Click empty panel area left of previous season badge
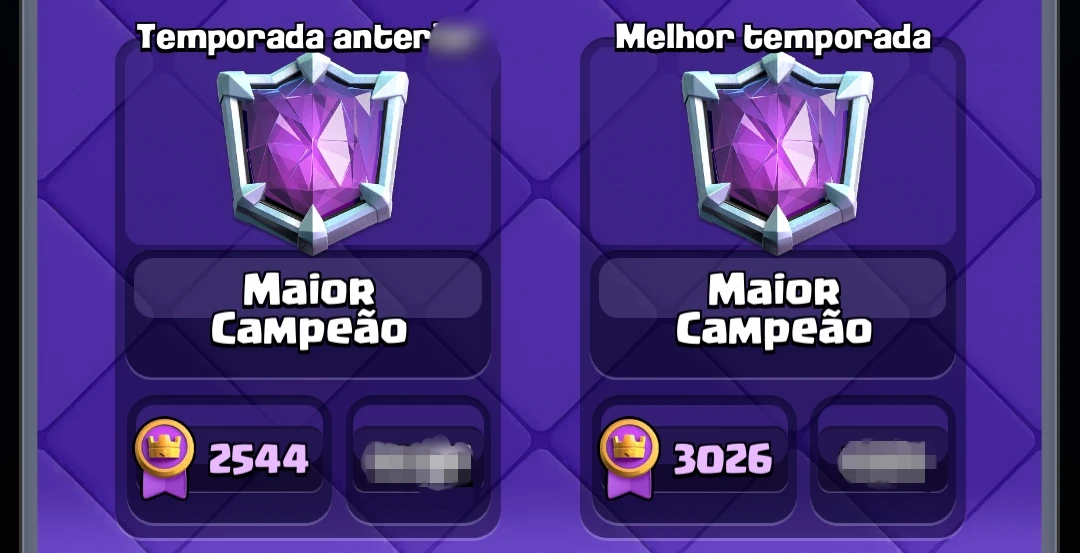The width and height of the screenshot is (1080, 553). pyautogui.click(x=171, y=152)
